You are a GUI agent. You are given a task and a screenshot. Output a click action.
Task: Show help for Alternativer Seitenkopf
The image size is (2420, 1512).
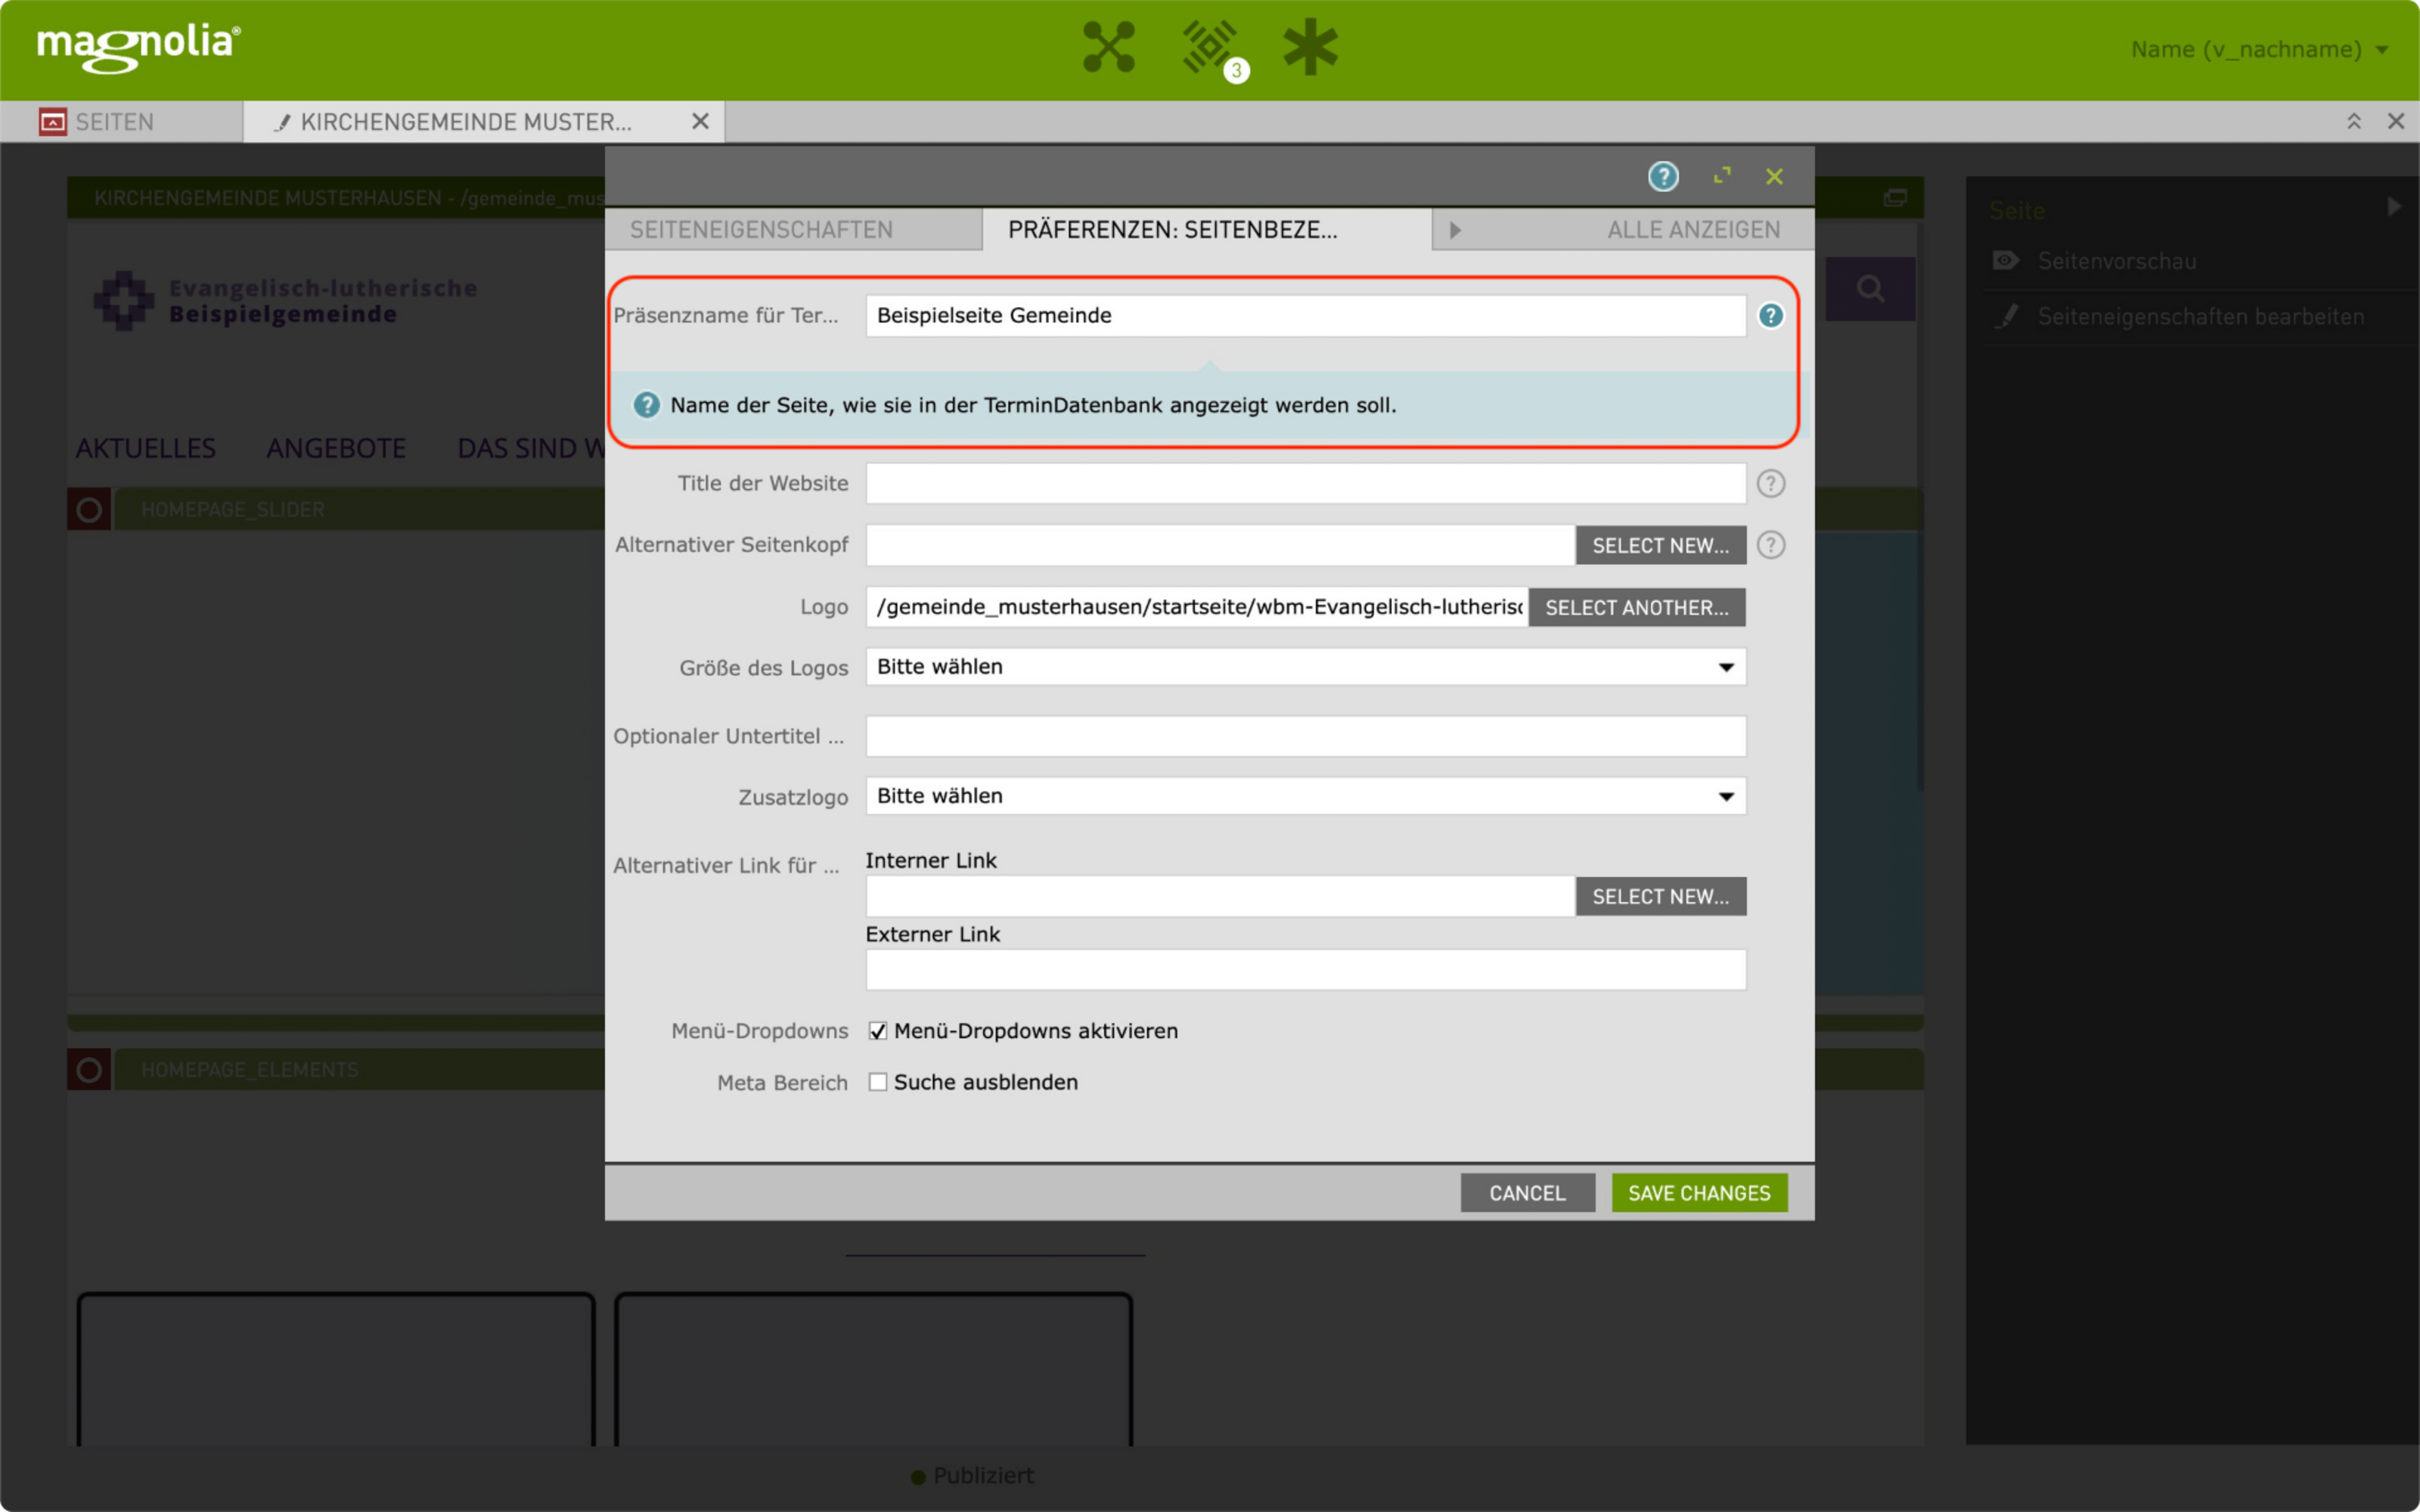click(1770, 545)
